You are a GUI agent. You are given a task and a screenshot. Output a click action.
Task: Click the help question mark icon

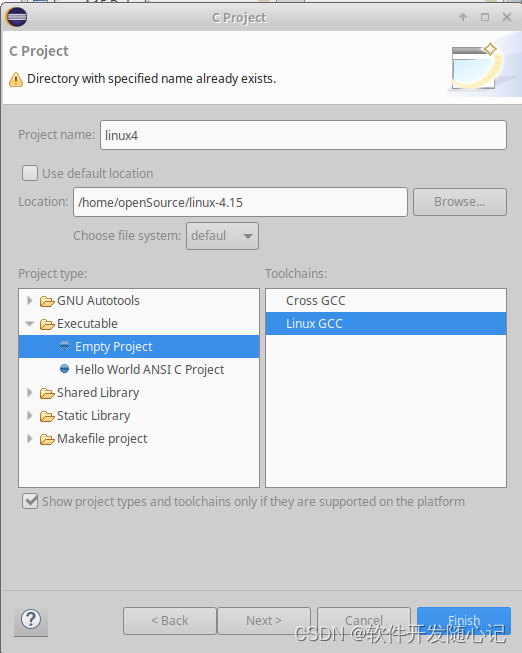[31, 619]
